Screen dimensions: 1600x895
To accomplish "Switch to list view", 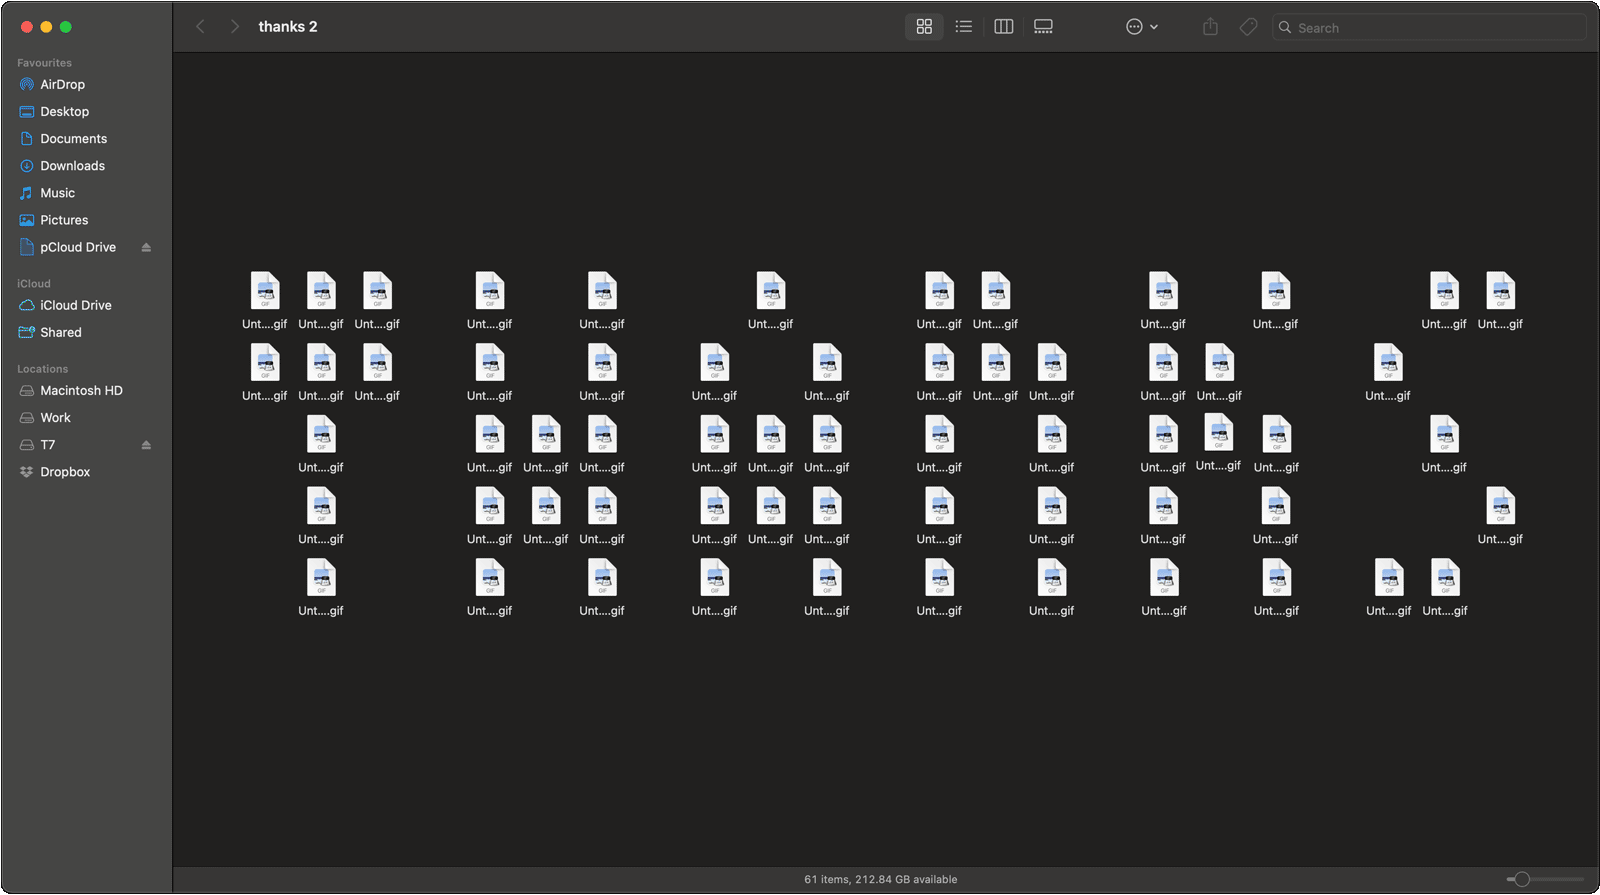I will (x=964, y=27).
